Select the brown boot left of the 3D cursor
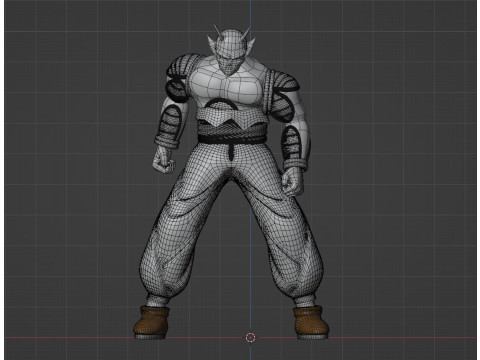Image resolution: width=480 pixels, height=360 pixels. coord(152,321)
